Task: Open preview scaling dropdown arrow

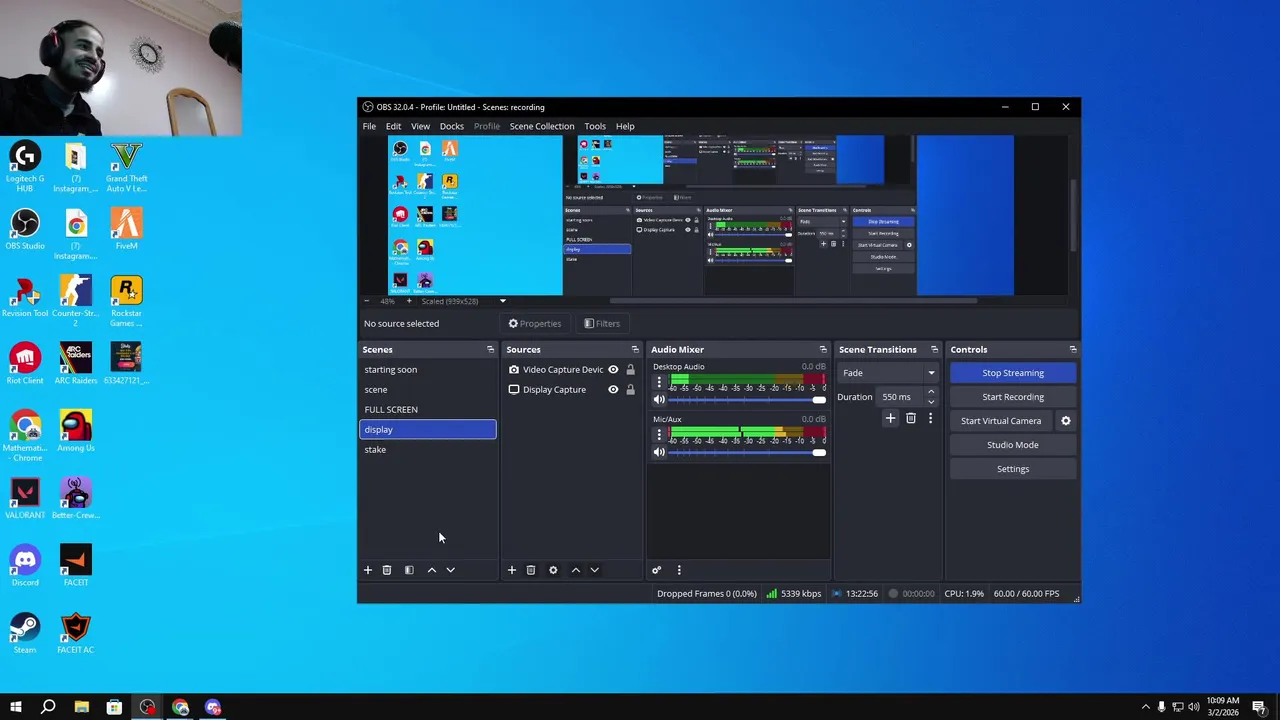Action: [503, 301]
